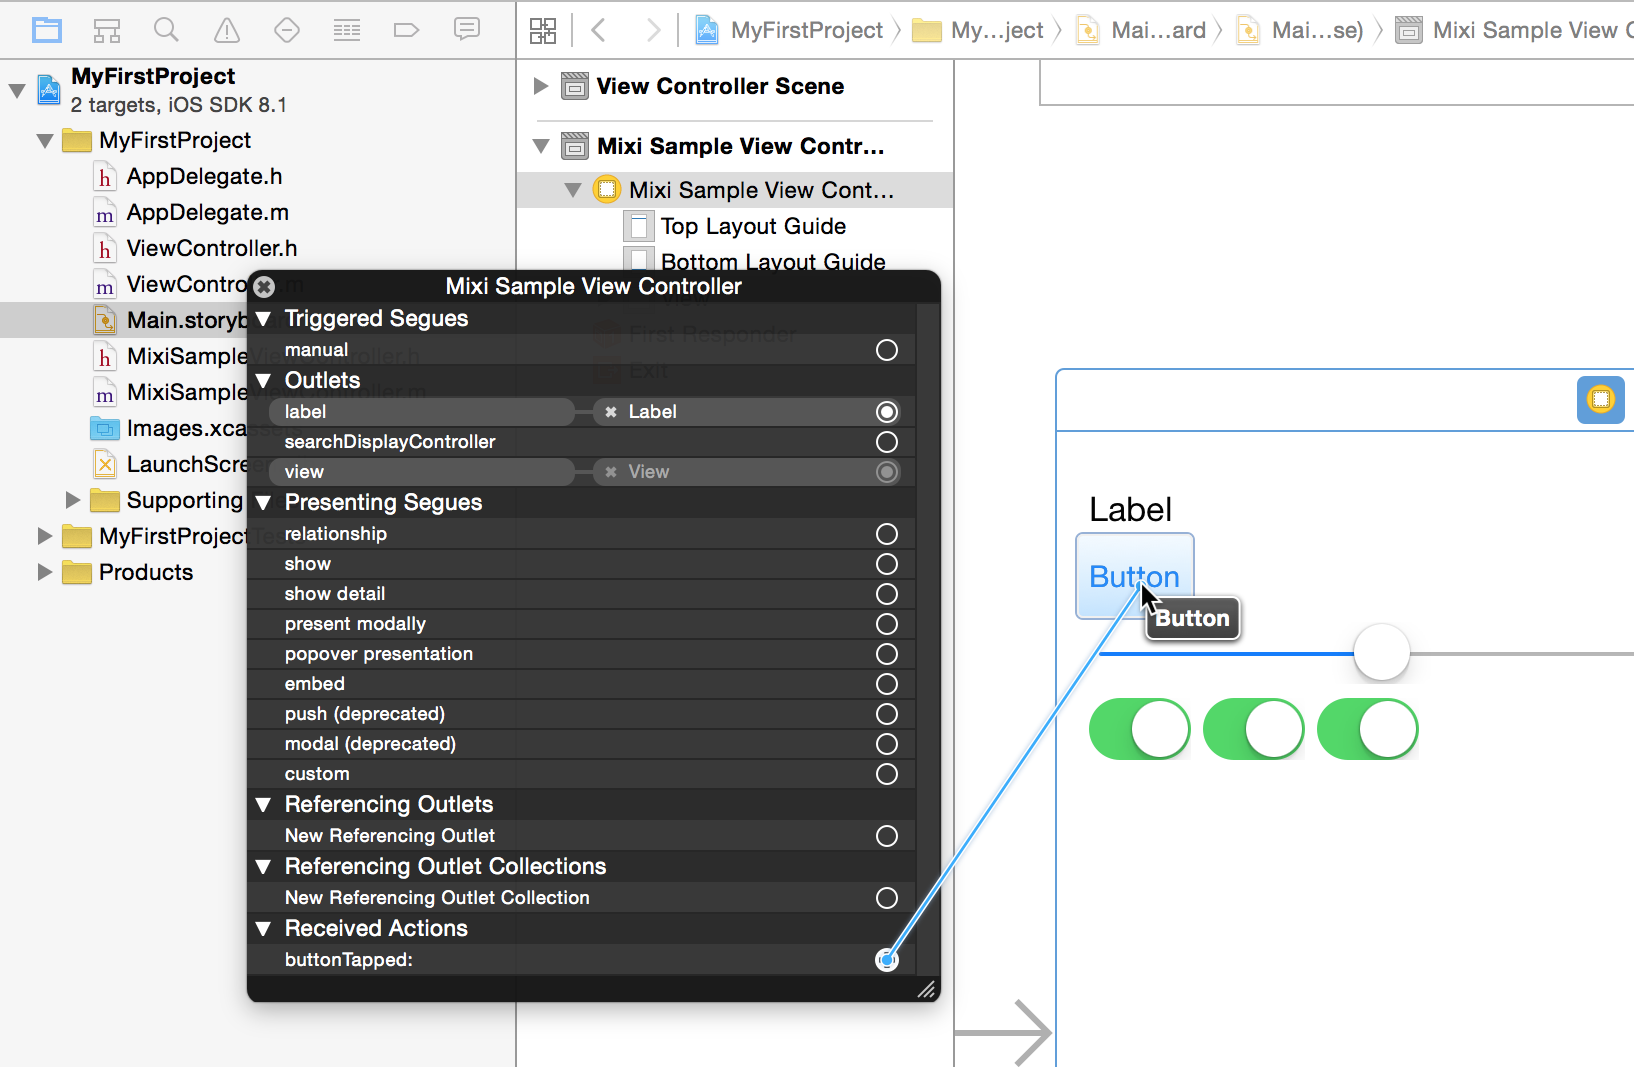Click the New Referencing Outlet circle

tap(887, 836)
